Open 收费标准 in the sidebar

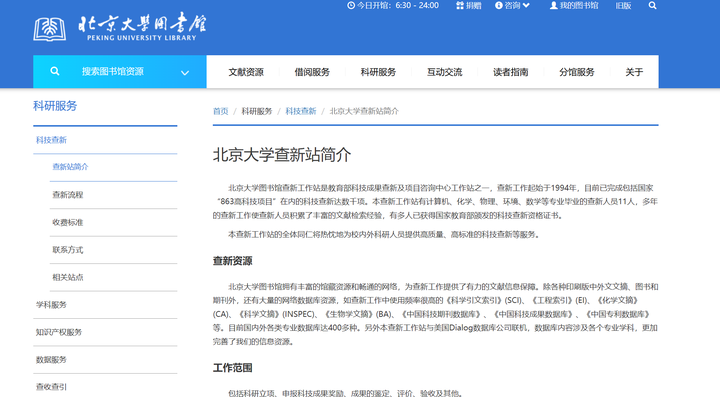68,222
